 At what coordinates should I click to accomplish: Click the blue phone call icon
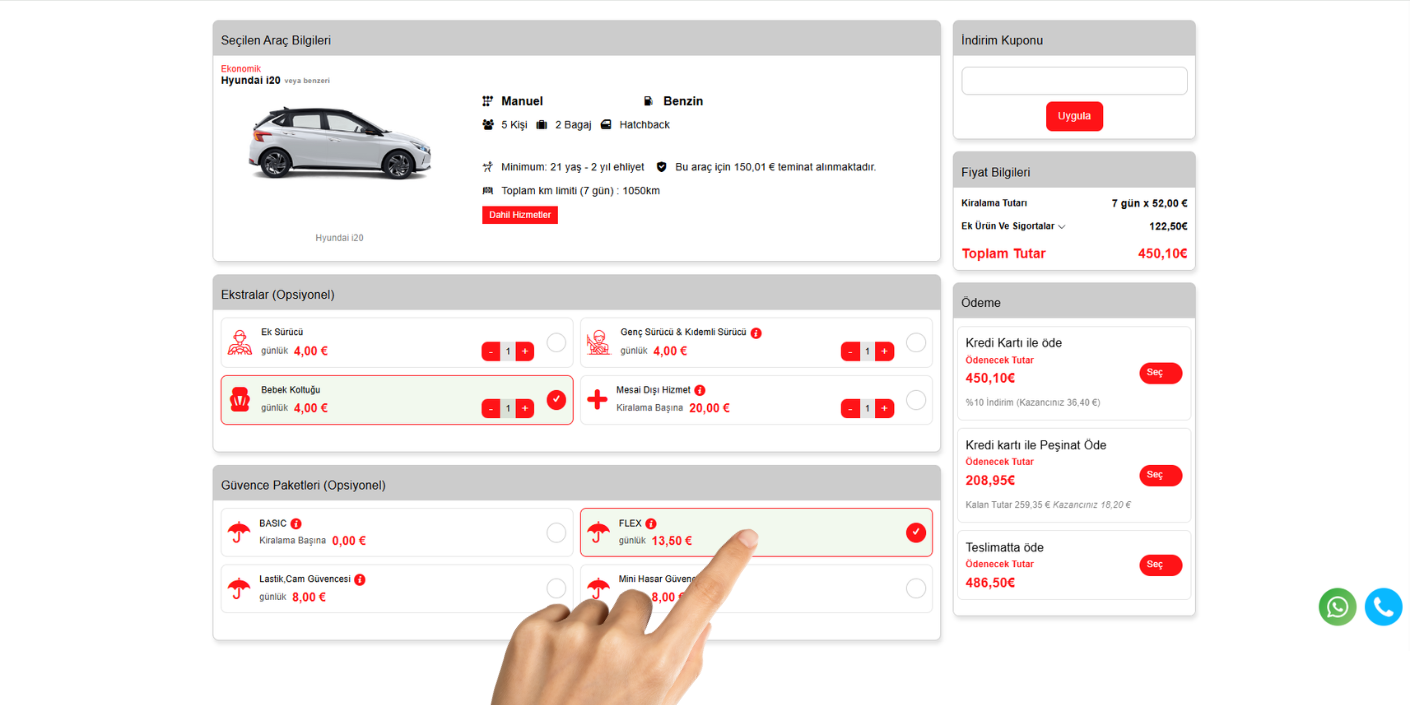coord(1383,607)
